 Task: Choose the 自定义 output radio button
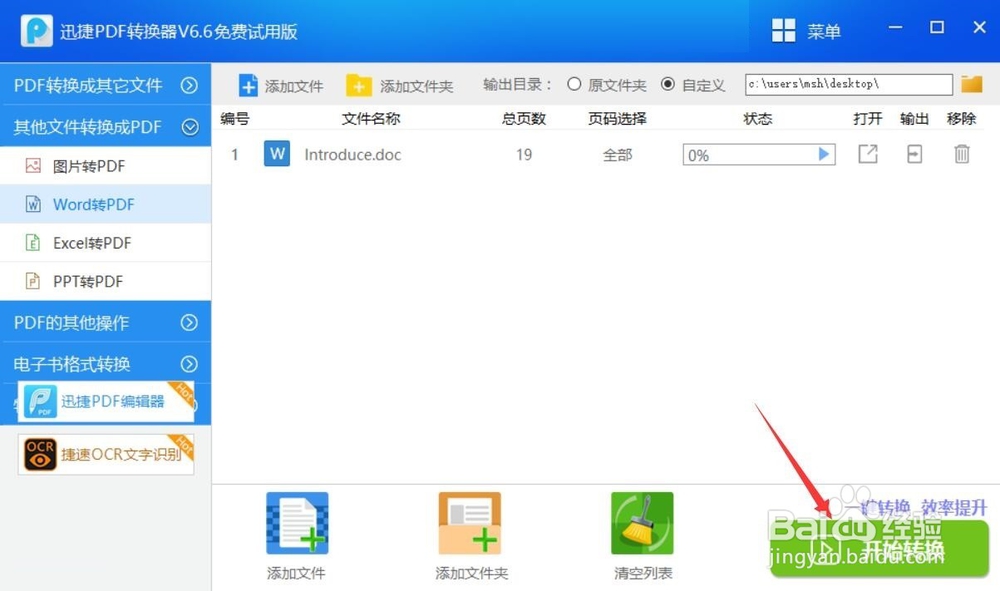point(668,84)
